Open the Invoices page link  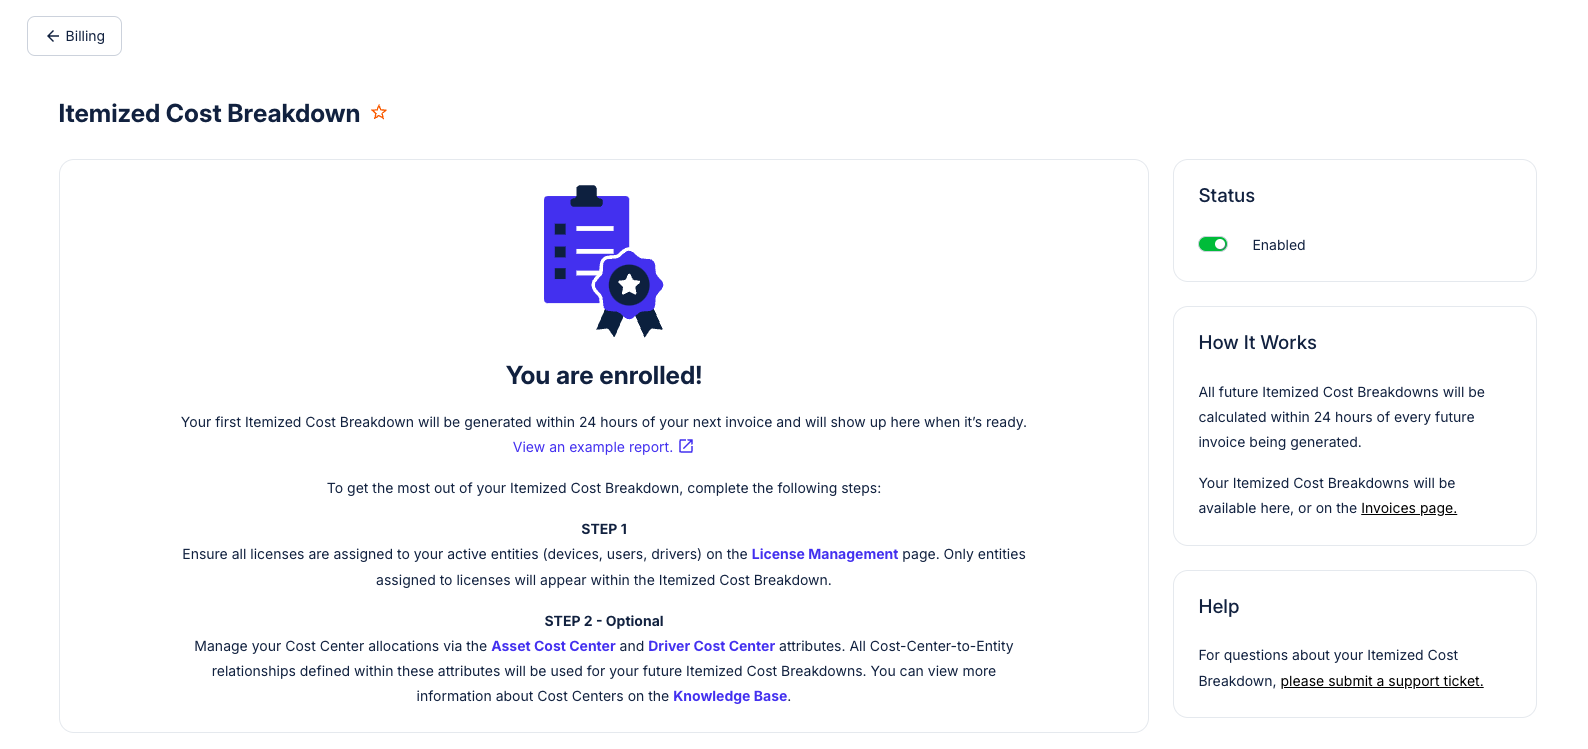click(1408, 508)
